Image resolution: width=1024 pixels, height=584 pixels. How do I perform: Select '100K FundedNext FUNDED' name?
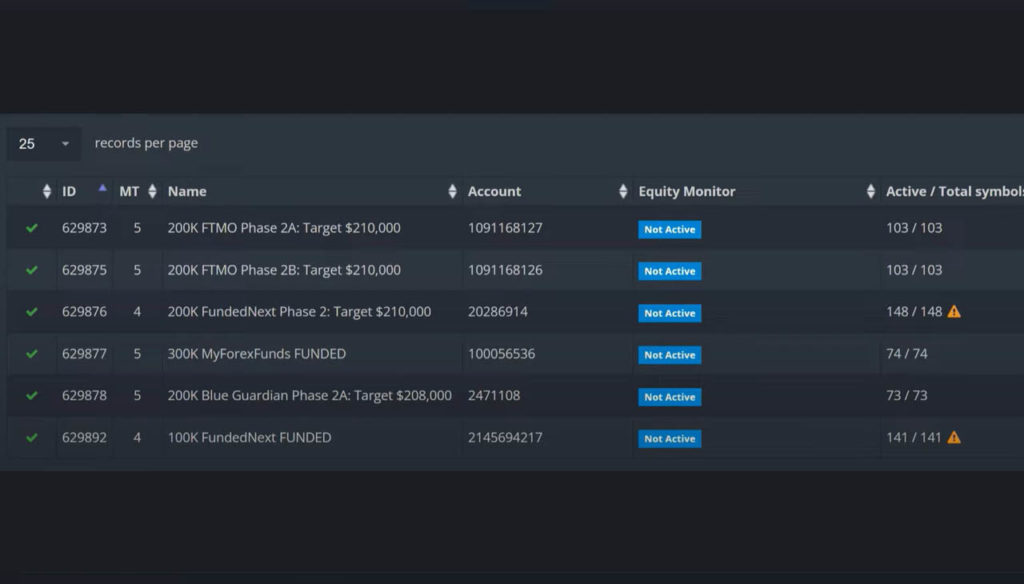249,438
